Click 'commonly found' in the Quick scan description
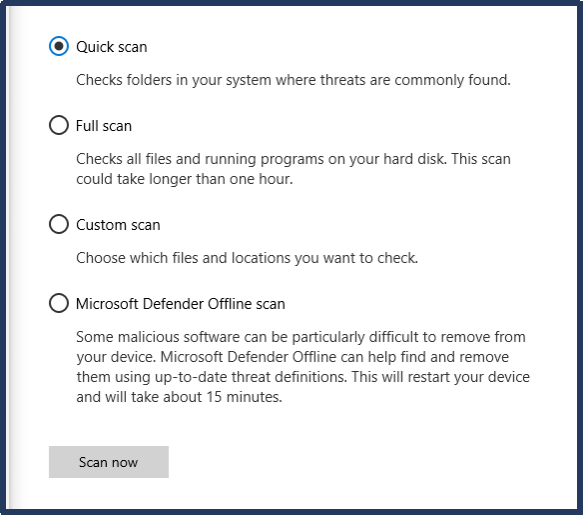 pos(452,80)
